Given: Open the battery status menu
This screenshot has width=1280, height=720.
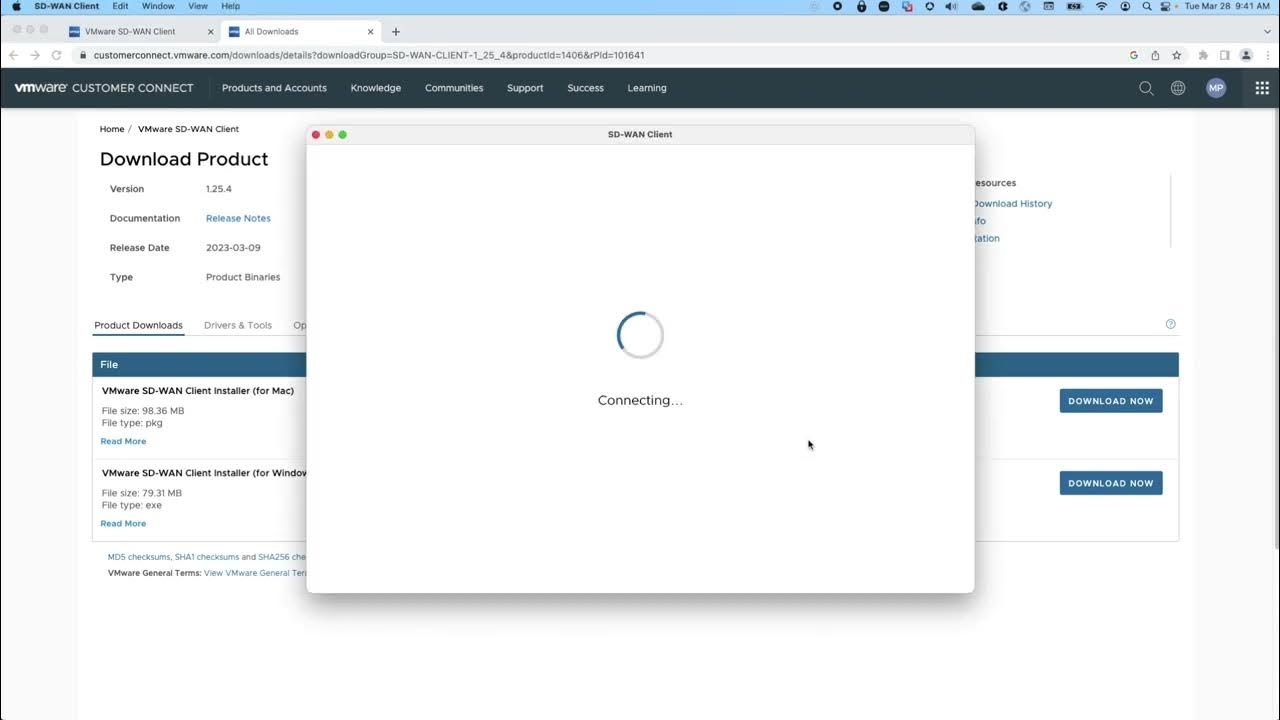Looking at the screenshot, I should point(1075,6).
